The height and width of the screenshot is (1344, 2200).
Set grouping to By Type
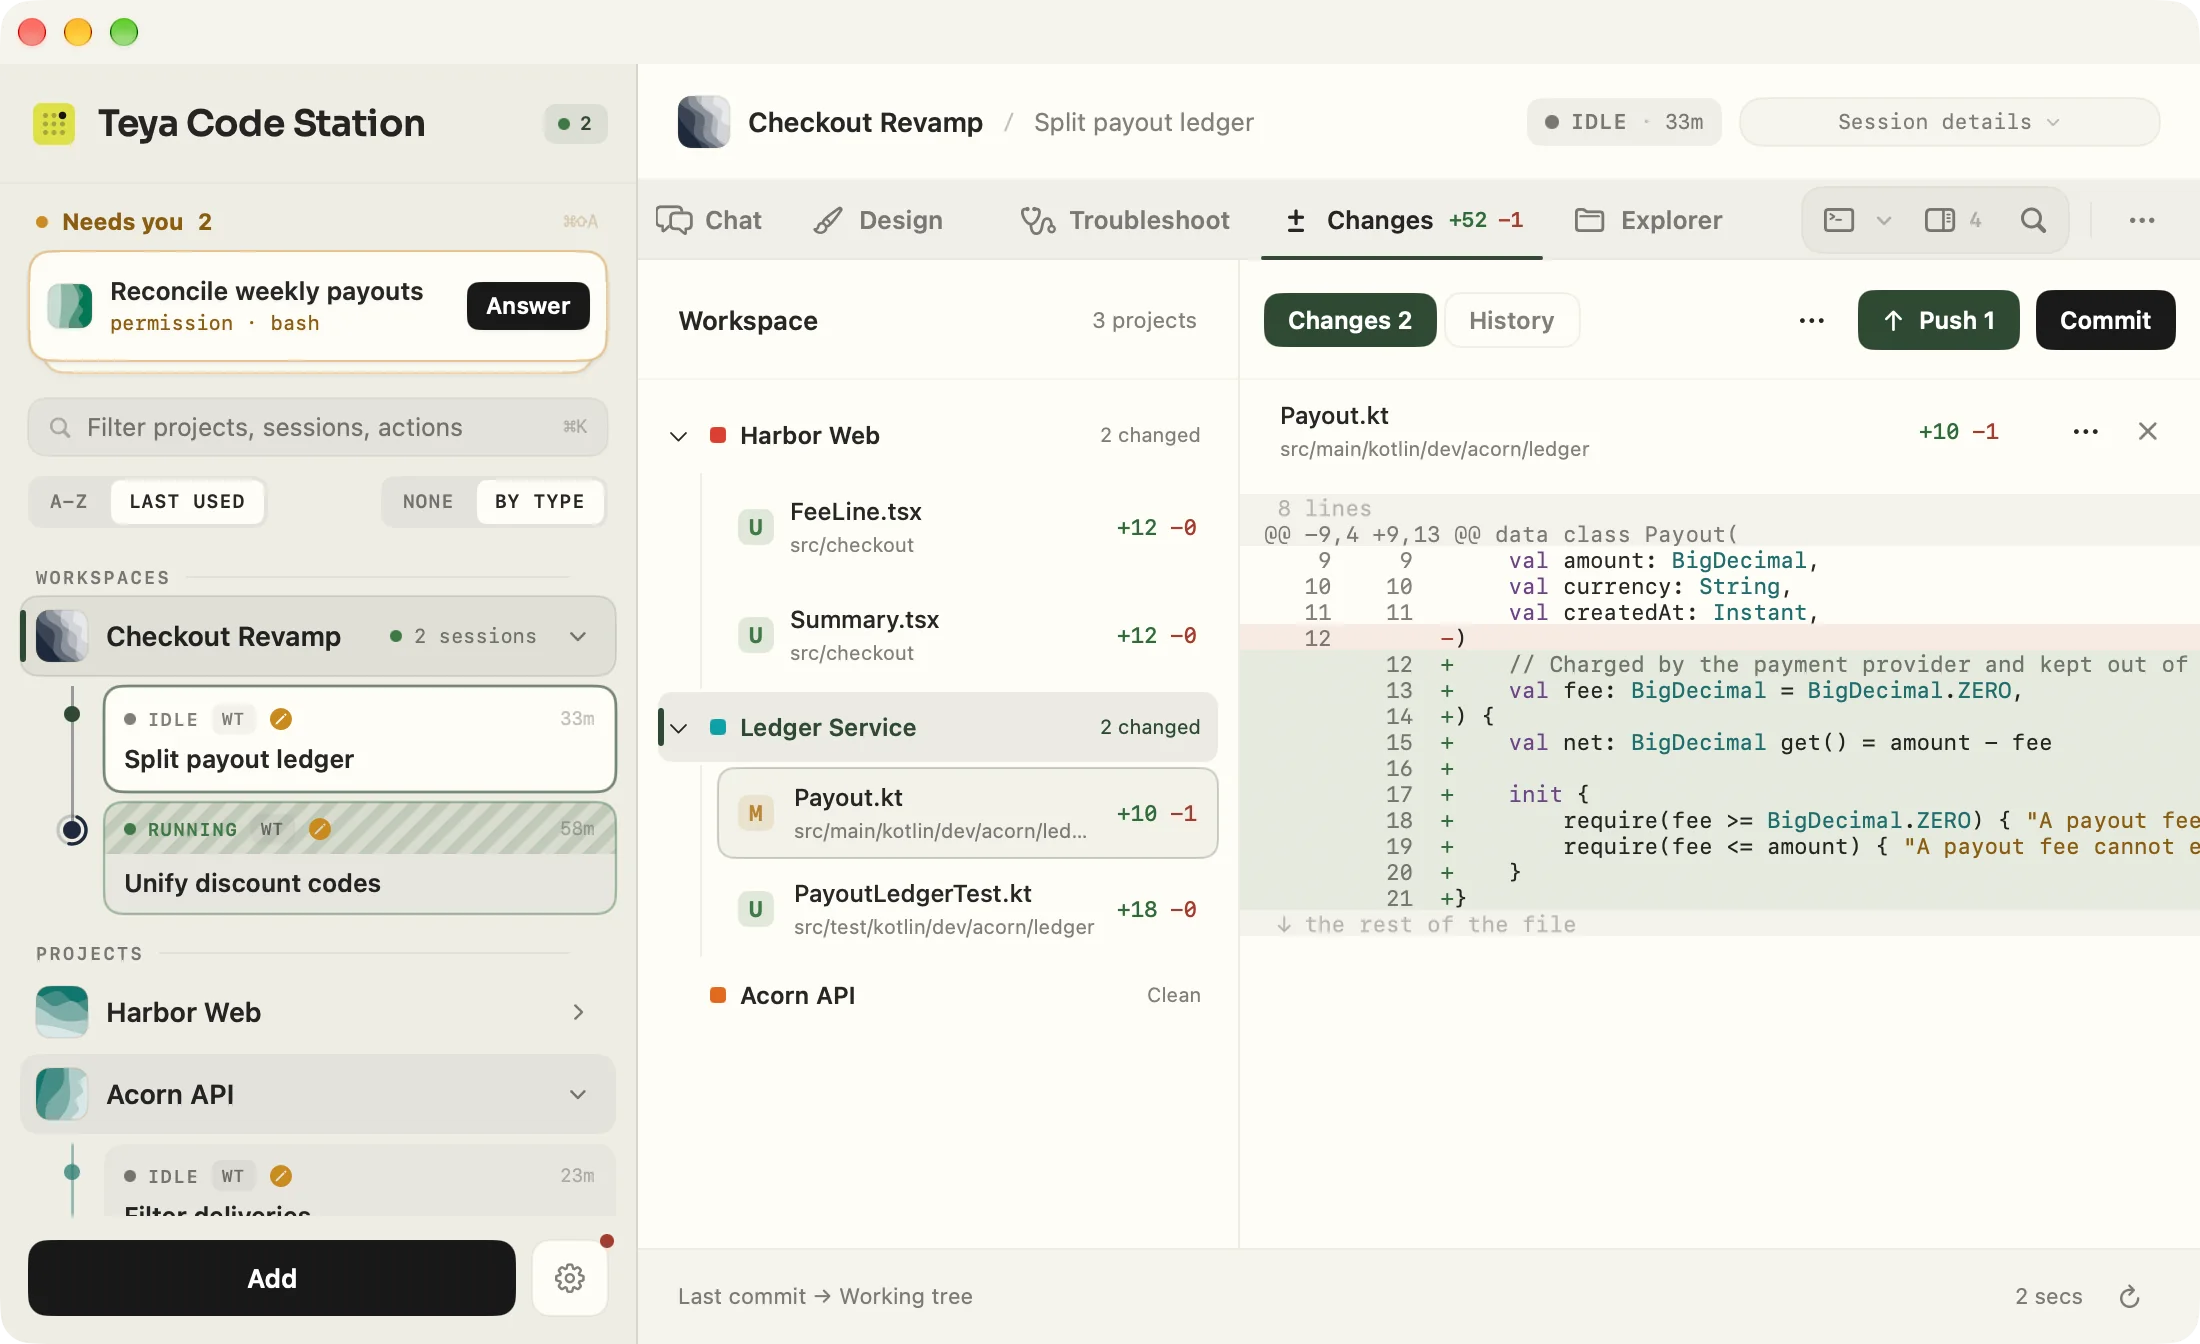(x=540, y=501)
